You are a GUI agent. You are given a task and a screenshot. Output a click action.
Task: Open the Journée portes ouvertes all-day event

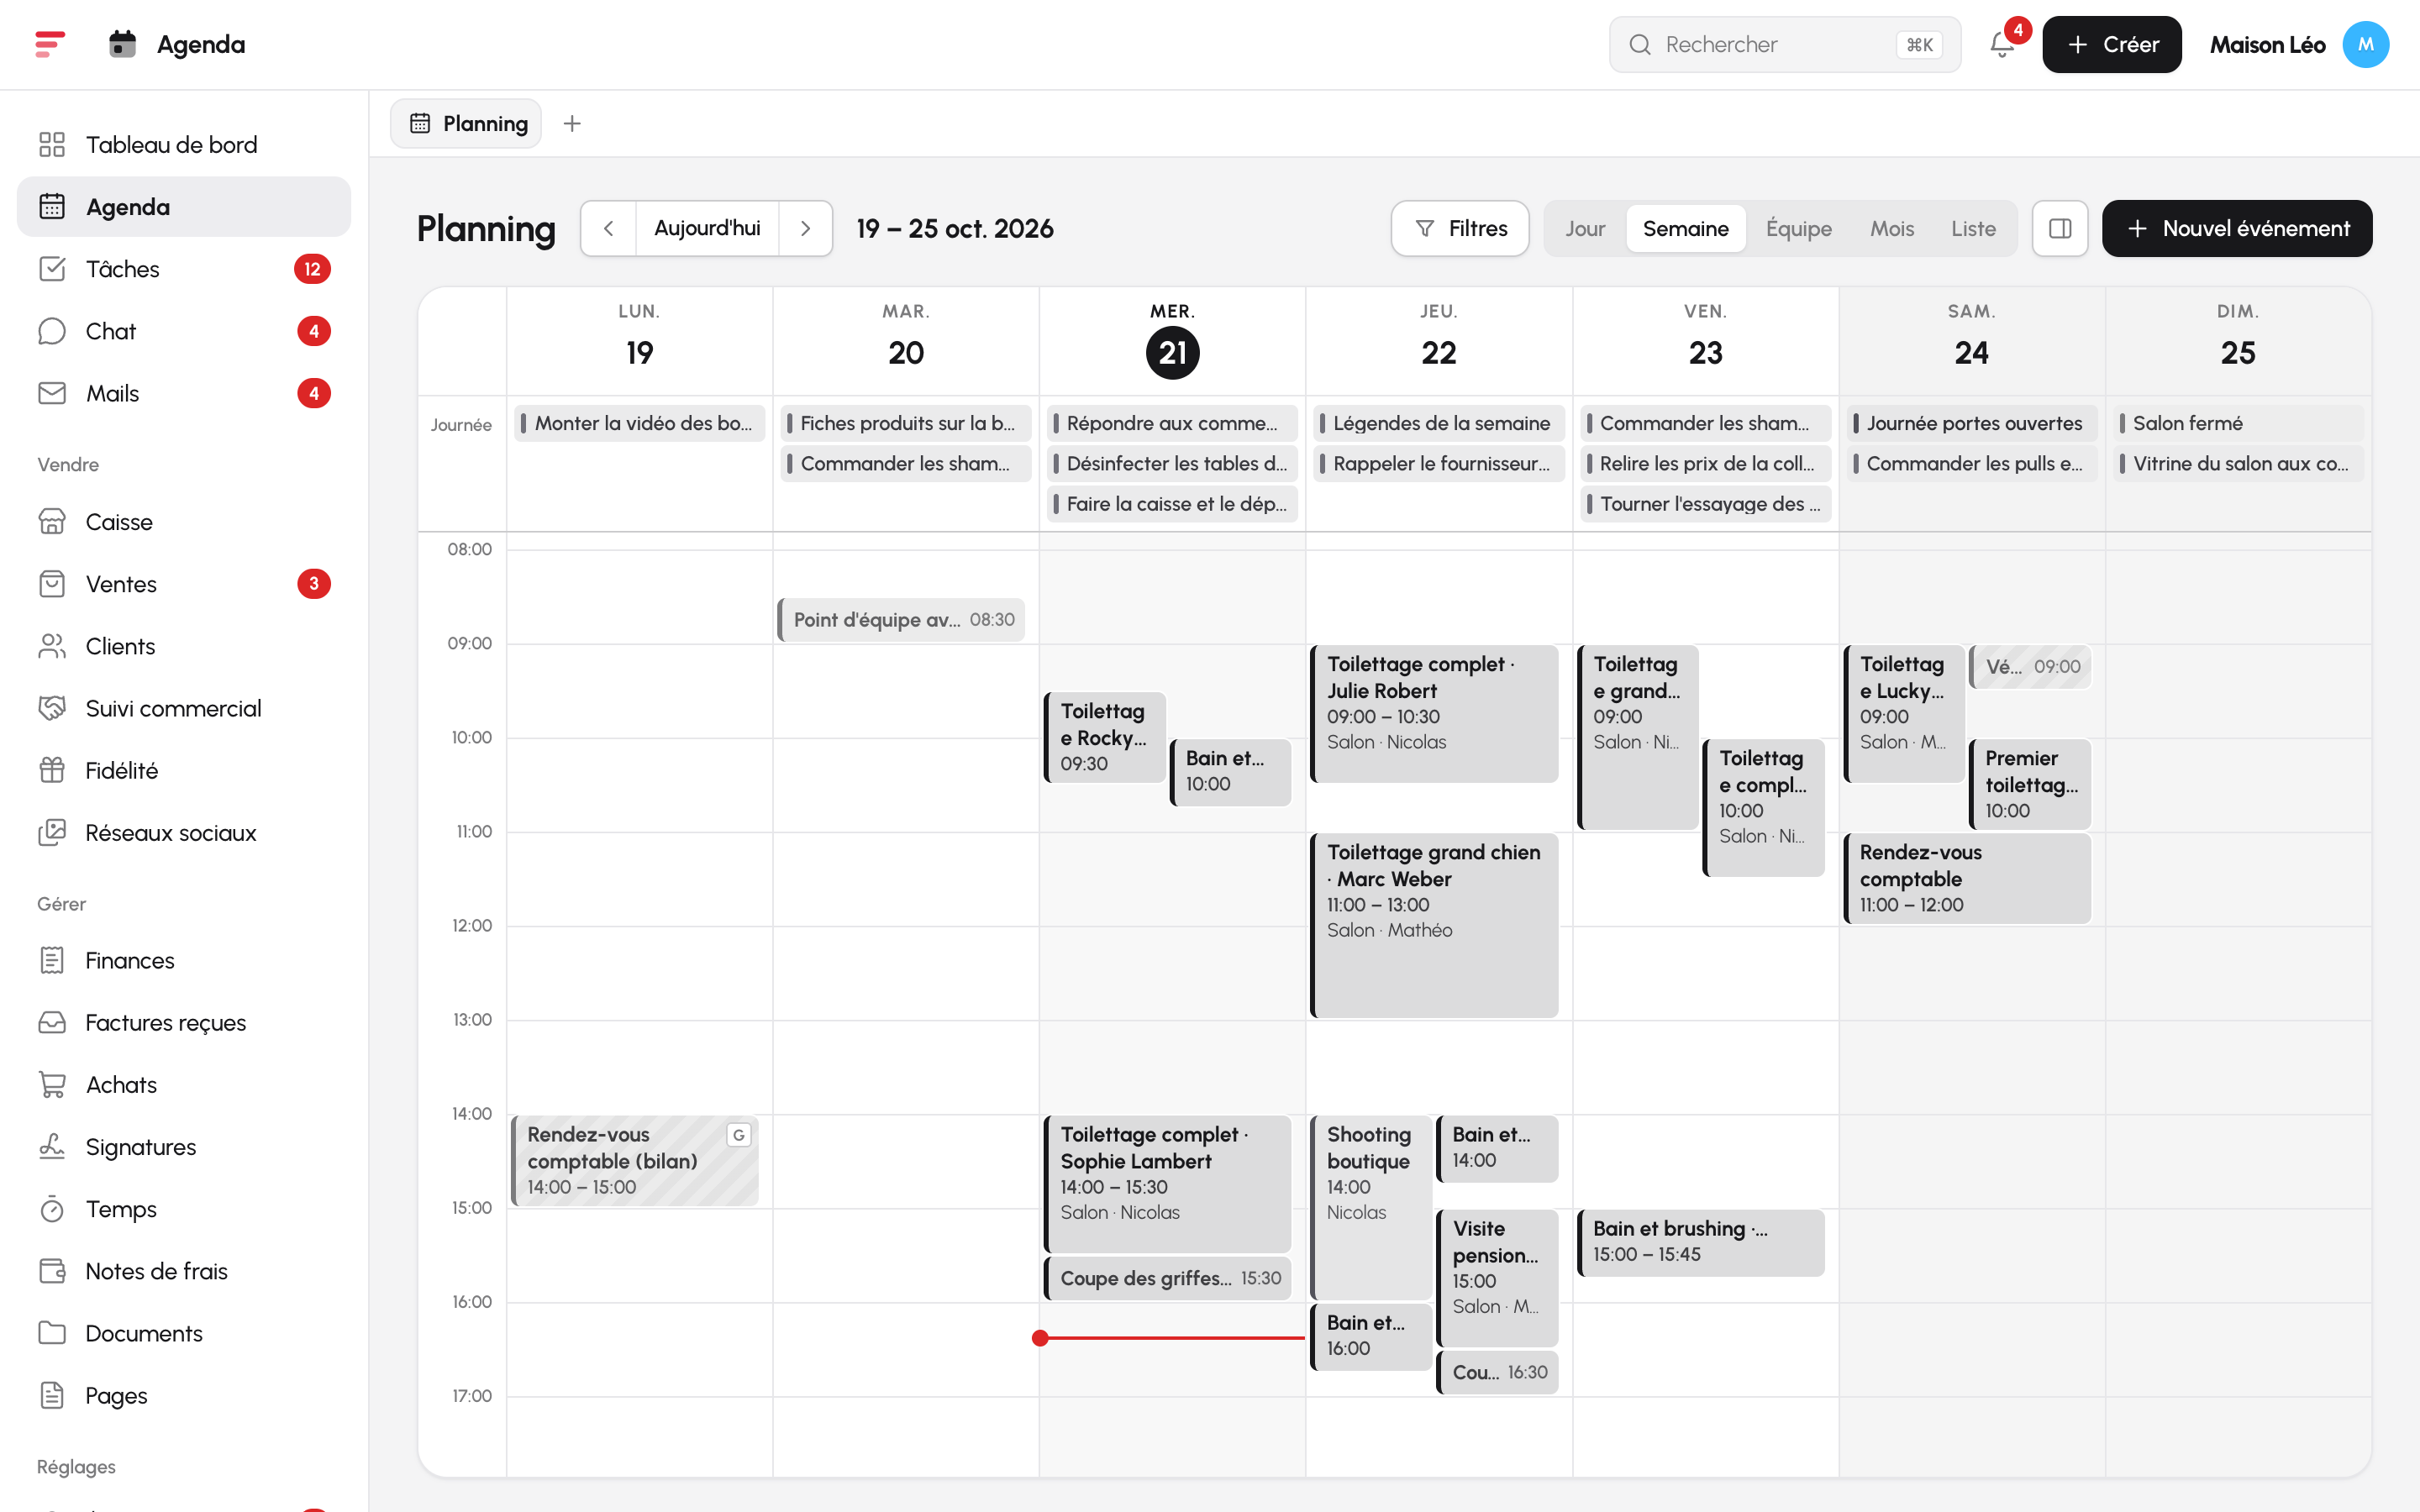[x=1972, y=423]
